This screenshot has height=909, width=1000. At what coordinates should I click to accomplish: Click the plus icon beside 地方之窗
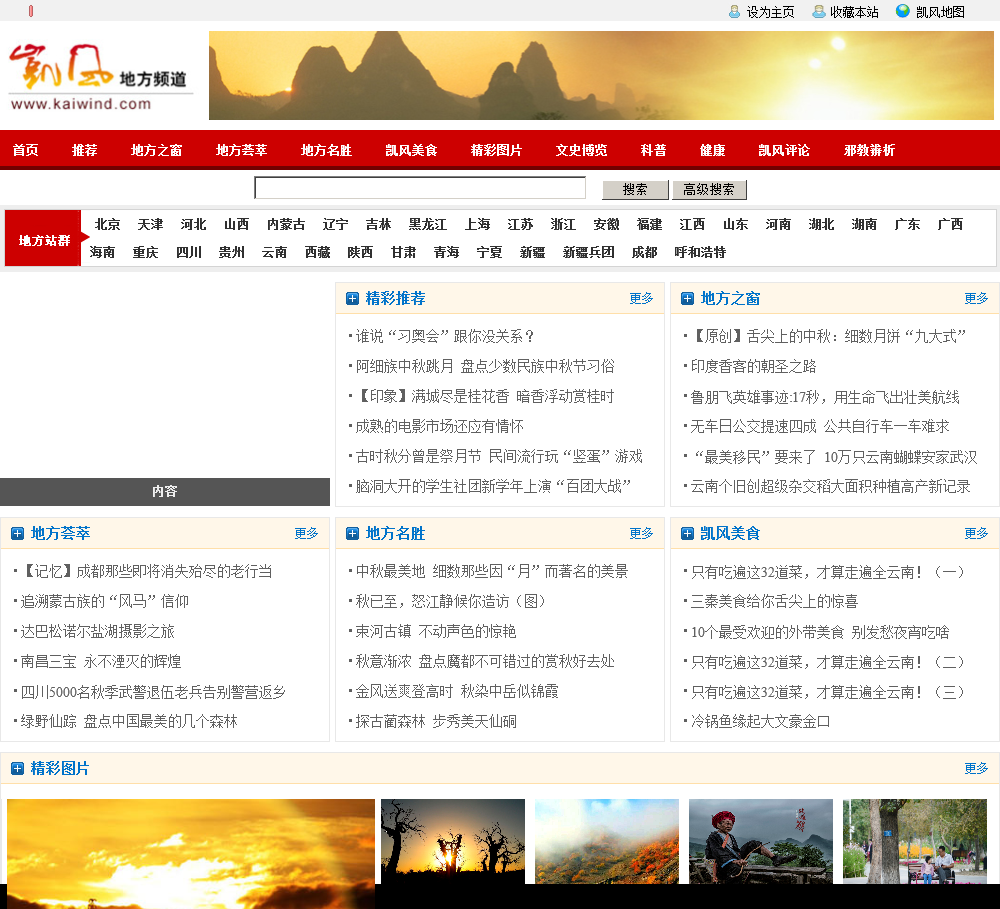[688, 299]
